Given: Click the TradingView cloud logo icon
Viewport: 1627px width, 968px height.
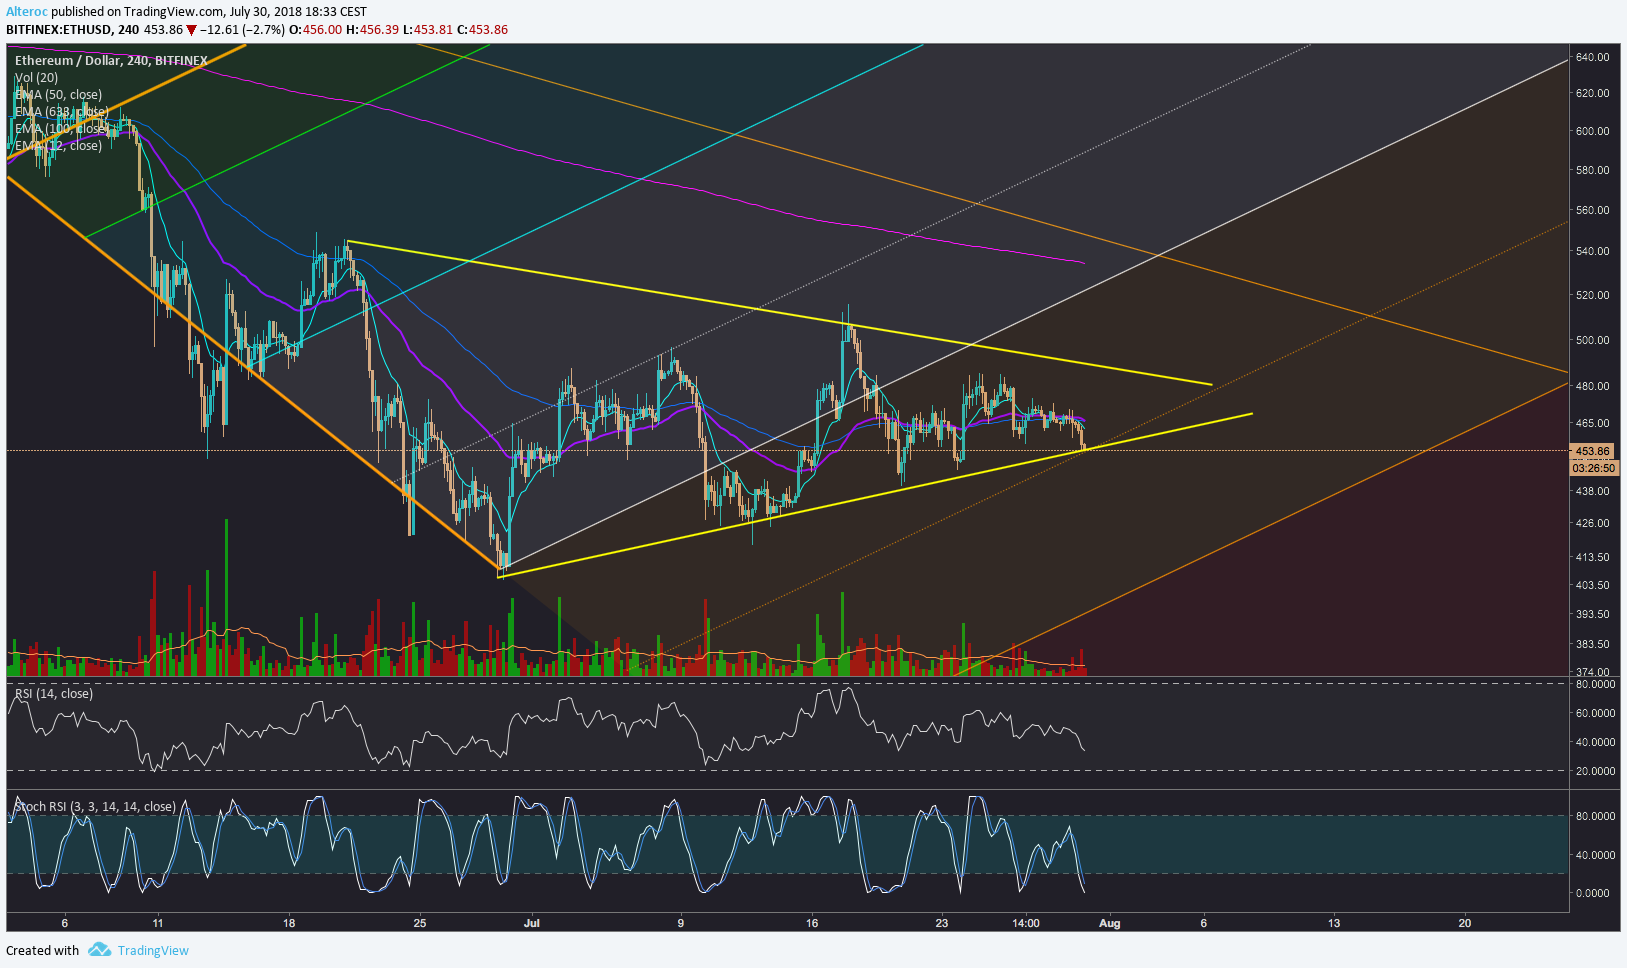Looking at the screenshot, I should tap(99, 949).
